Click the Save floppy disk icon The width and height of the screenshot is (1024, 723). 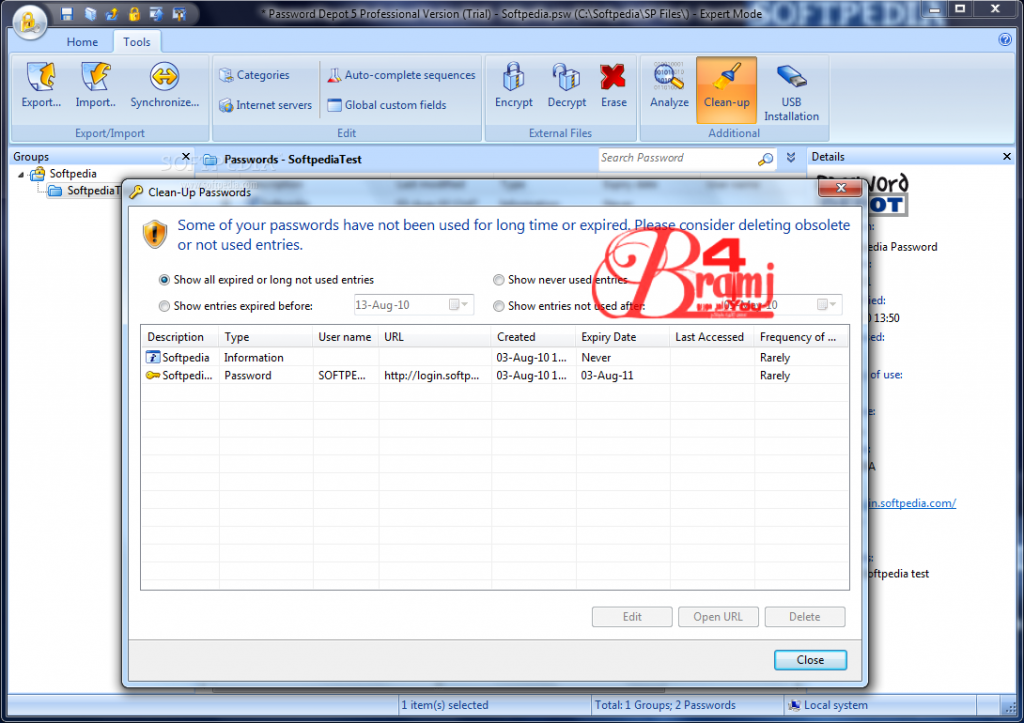point(67,14)
